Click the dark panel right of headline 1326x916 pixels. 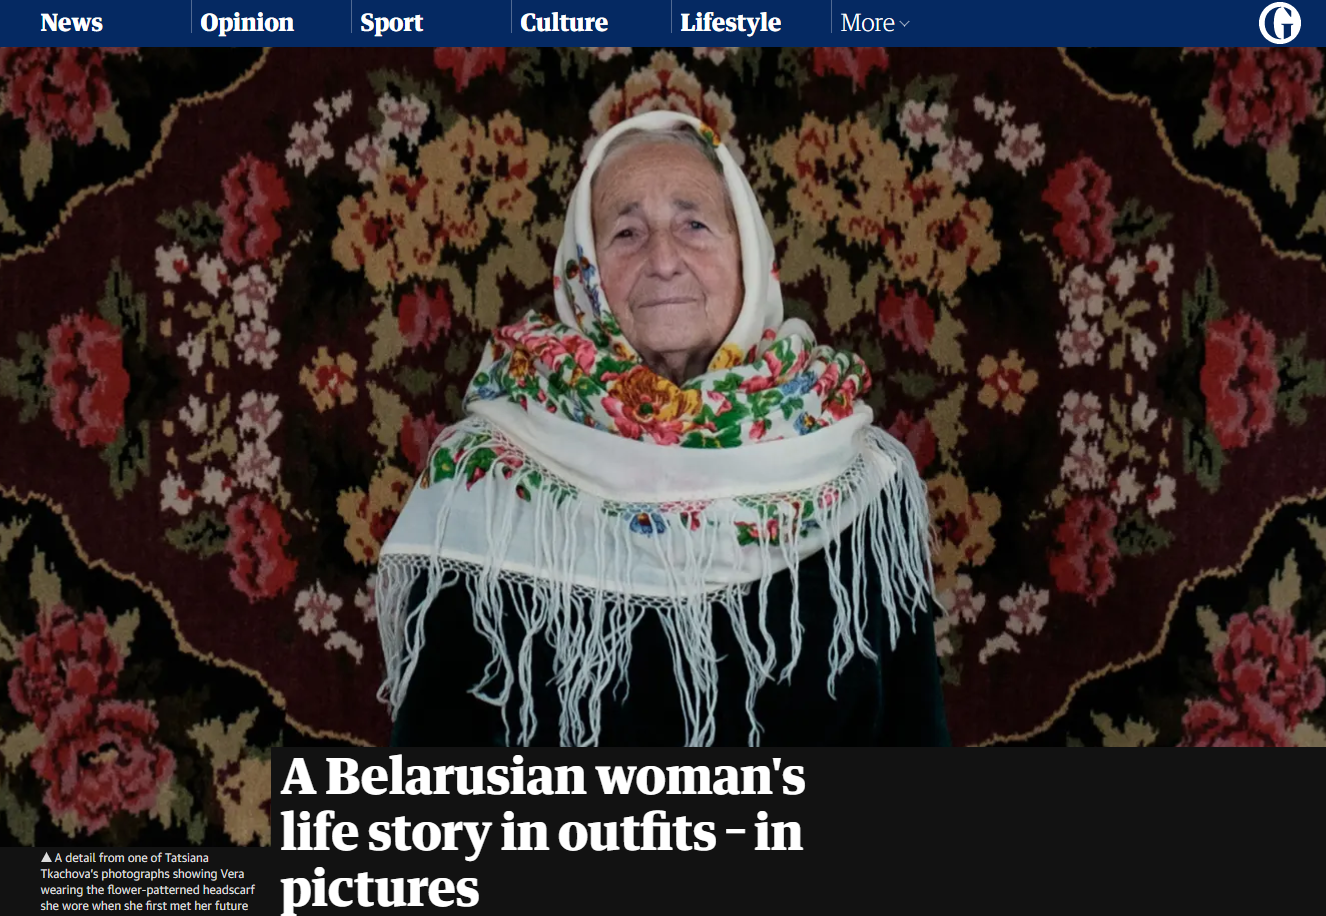point(1066,831)
